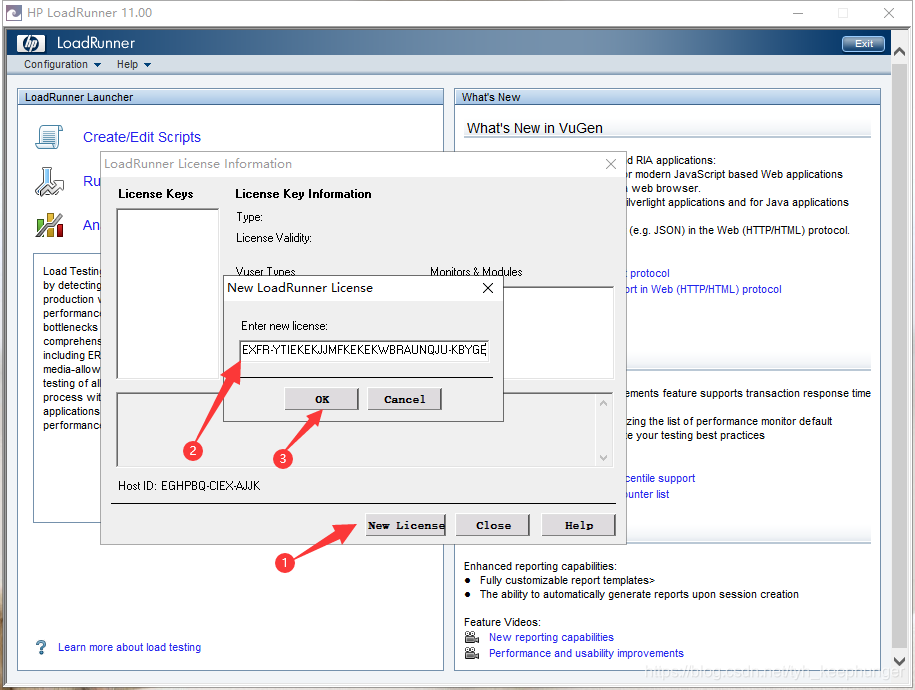Open Performance and usability improvements link
The width and height of the screenshot is (915, 690).
click(x=586, y=653)
